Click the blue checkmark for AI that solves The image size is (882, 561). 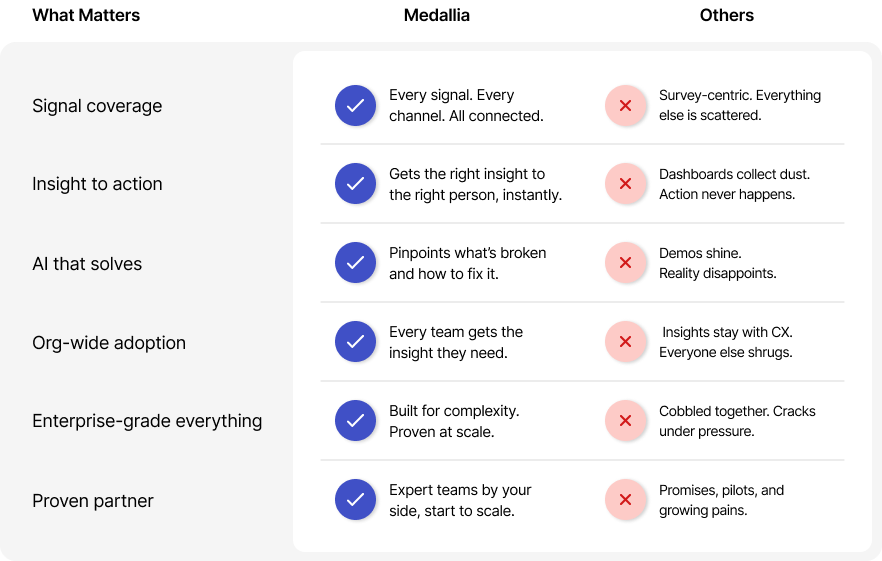click(354, 263)
